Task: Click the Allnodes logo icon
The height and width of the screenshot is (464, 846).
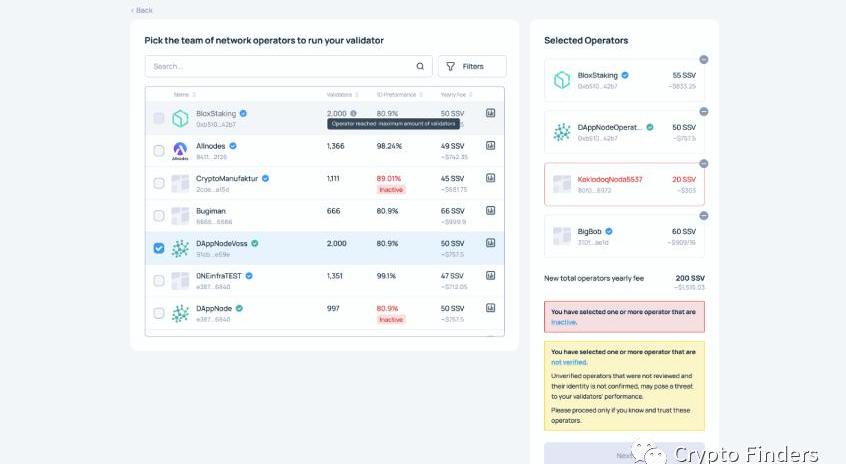Action: 180,151
